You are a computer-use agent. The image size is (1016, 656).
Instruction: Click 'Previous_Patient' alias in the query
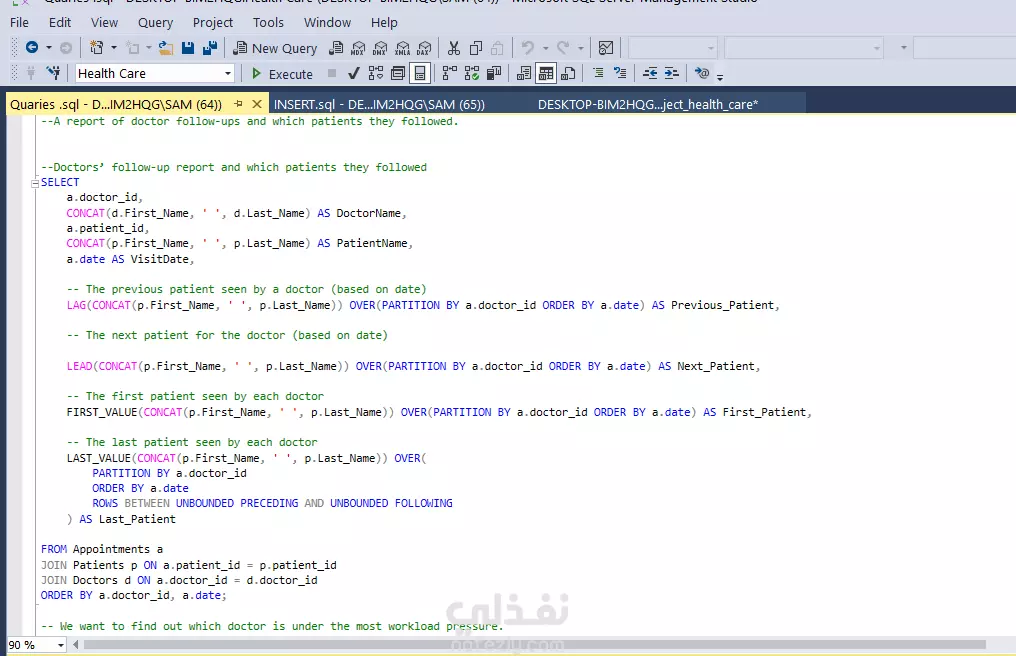point(722,305)
